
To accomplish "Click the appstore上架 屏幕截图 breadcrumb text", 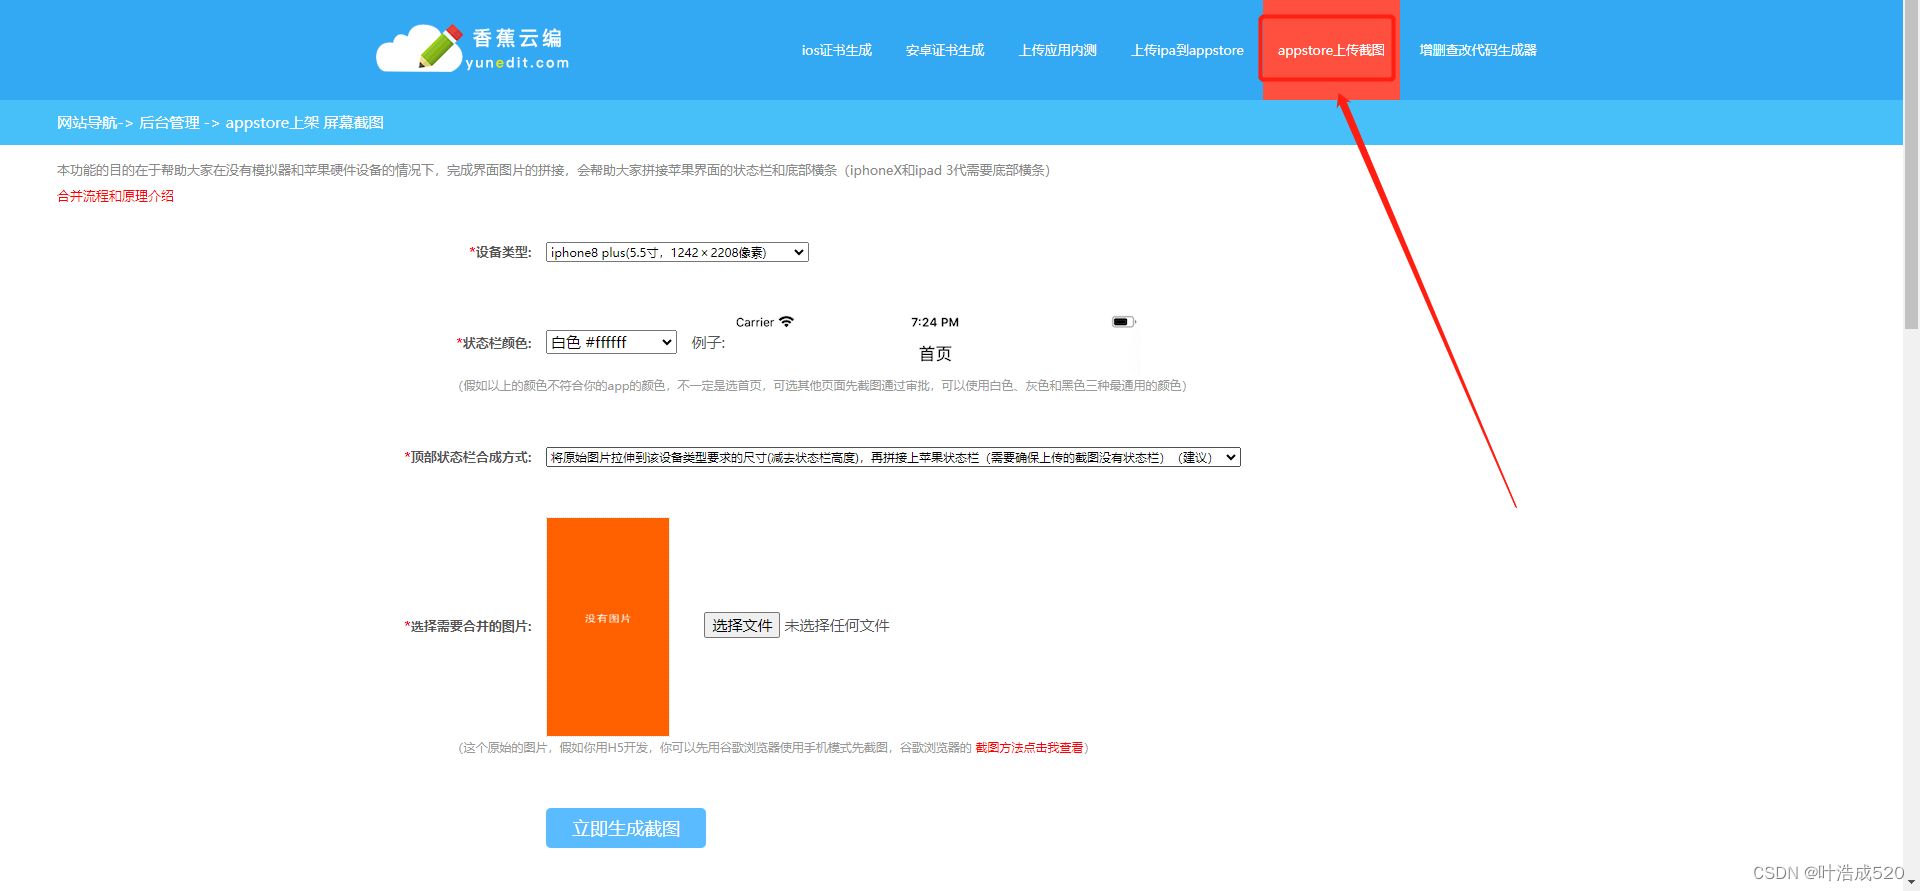I will click(304, 122).
